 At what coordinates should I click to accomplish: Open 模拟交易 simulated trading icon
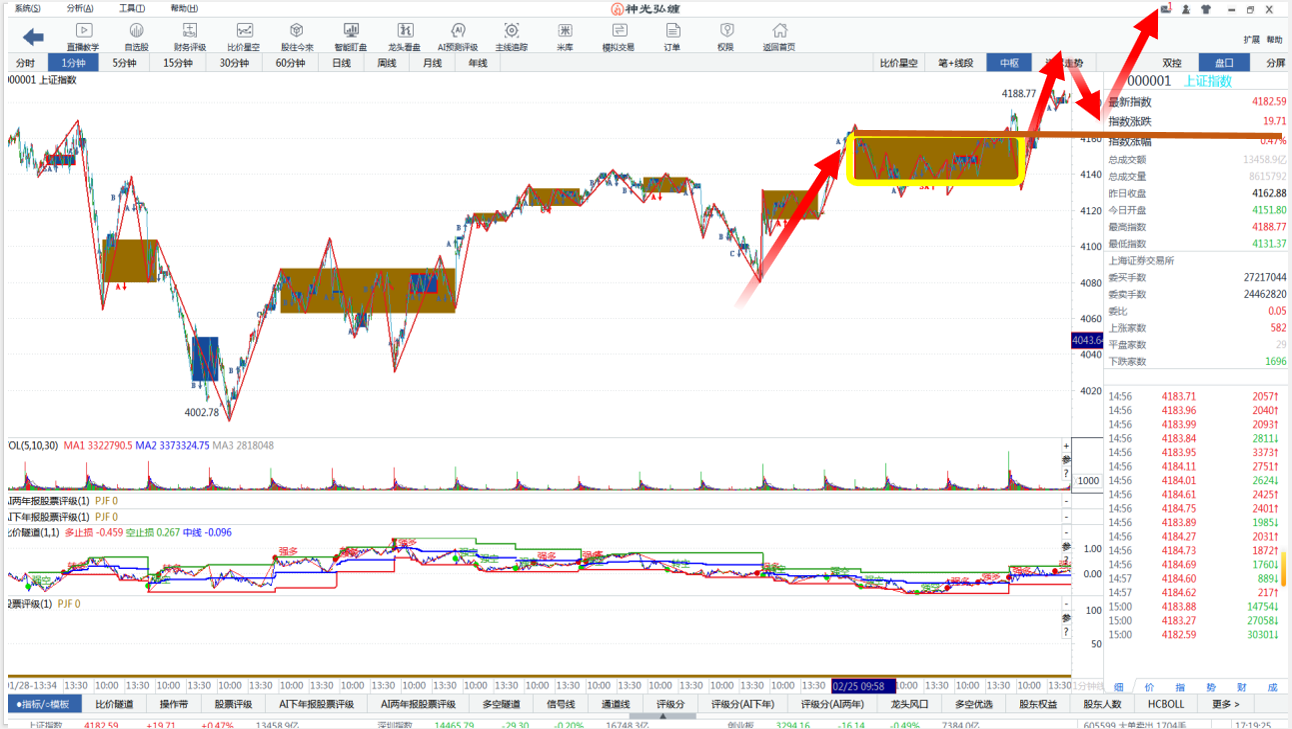pos(618,37)
